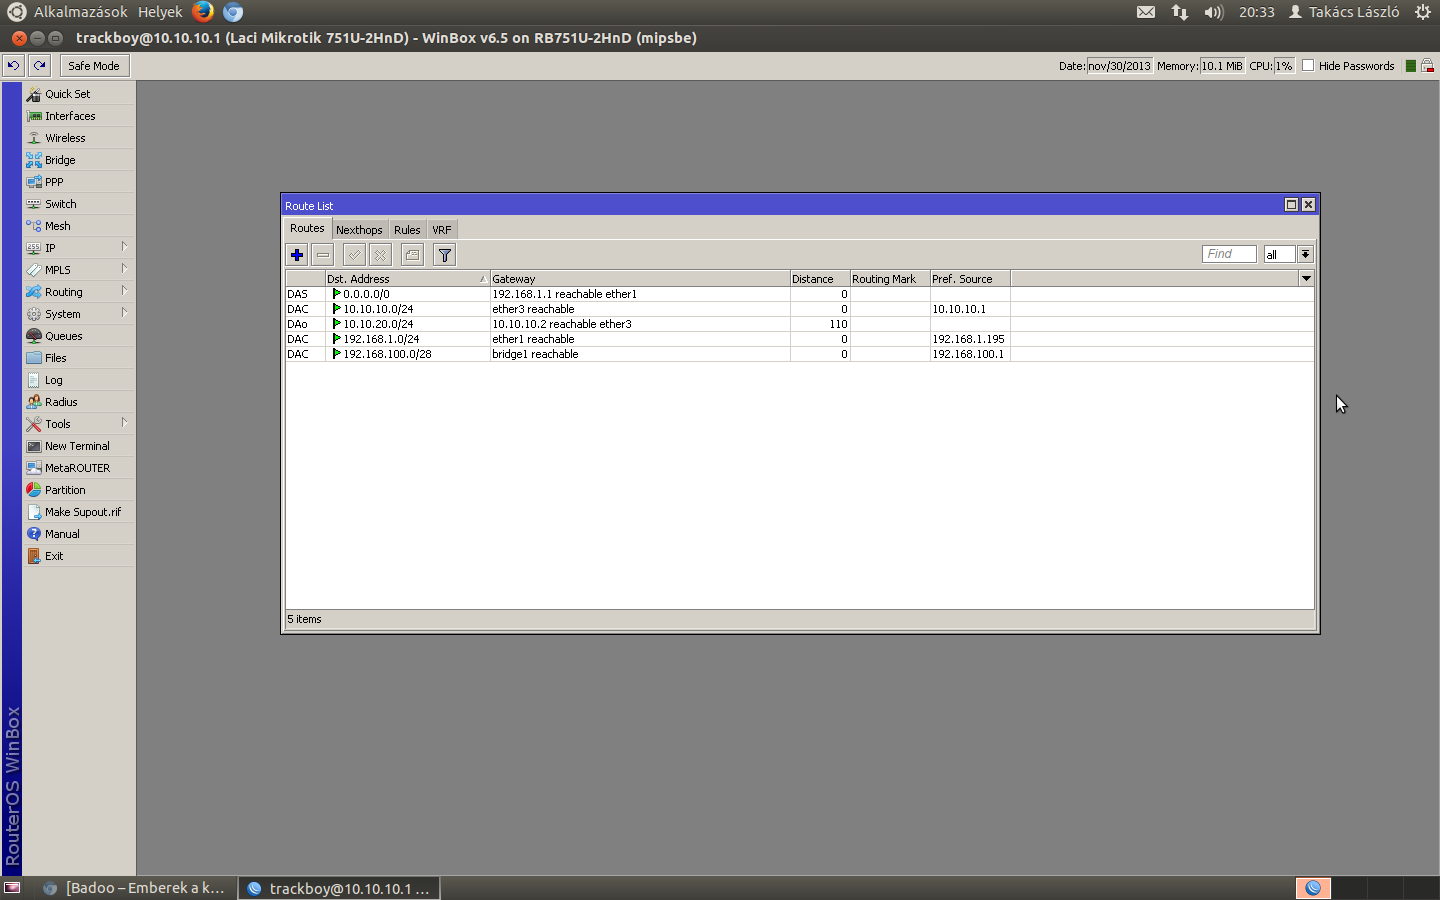This screenshot has width=1440, height=900.
Task: Sort by Routing Mark column header
Action: coord(890,279)
